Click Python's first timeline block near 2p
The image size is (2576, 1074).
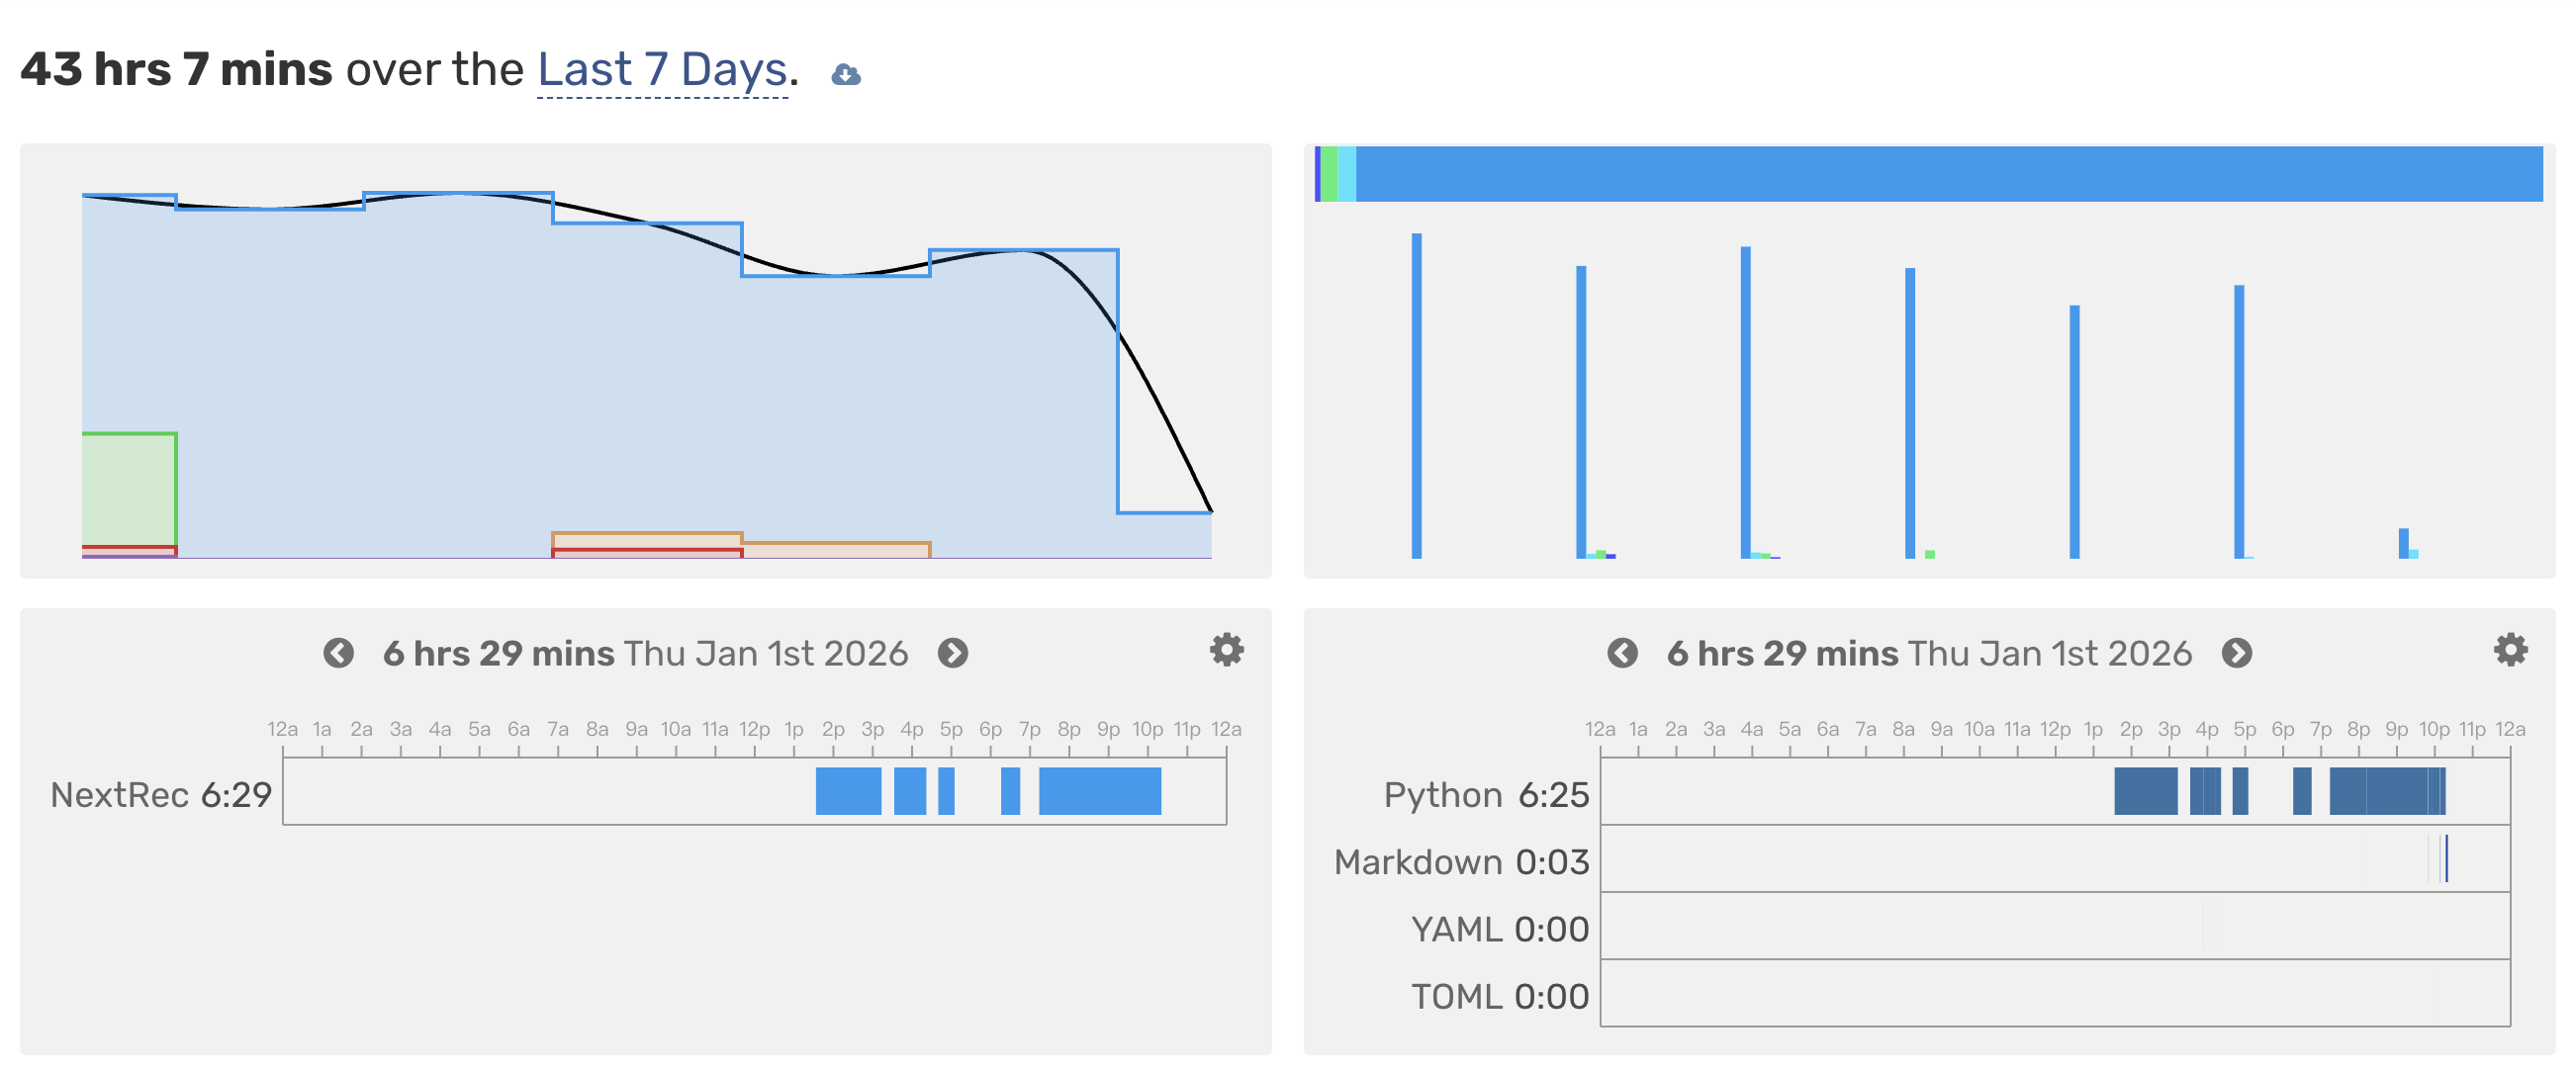click(2145, 791)
